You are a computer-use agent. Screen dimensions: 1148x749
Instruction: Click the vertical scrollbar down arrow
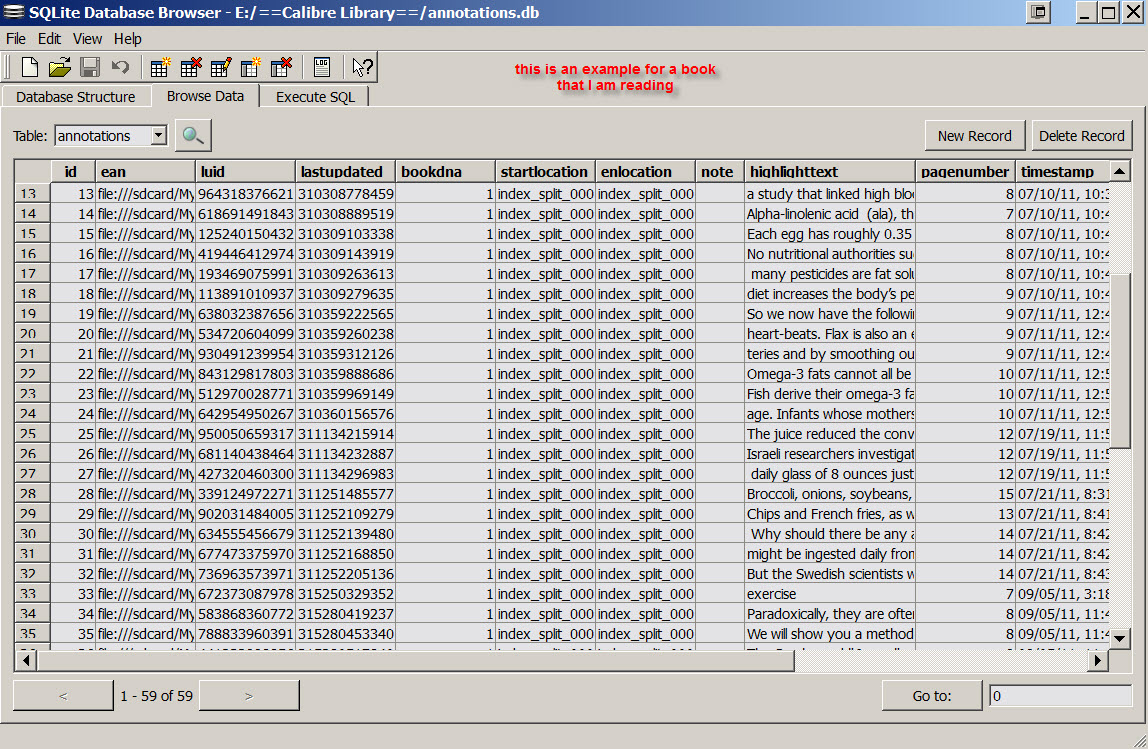point(1119,638)
